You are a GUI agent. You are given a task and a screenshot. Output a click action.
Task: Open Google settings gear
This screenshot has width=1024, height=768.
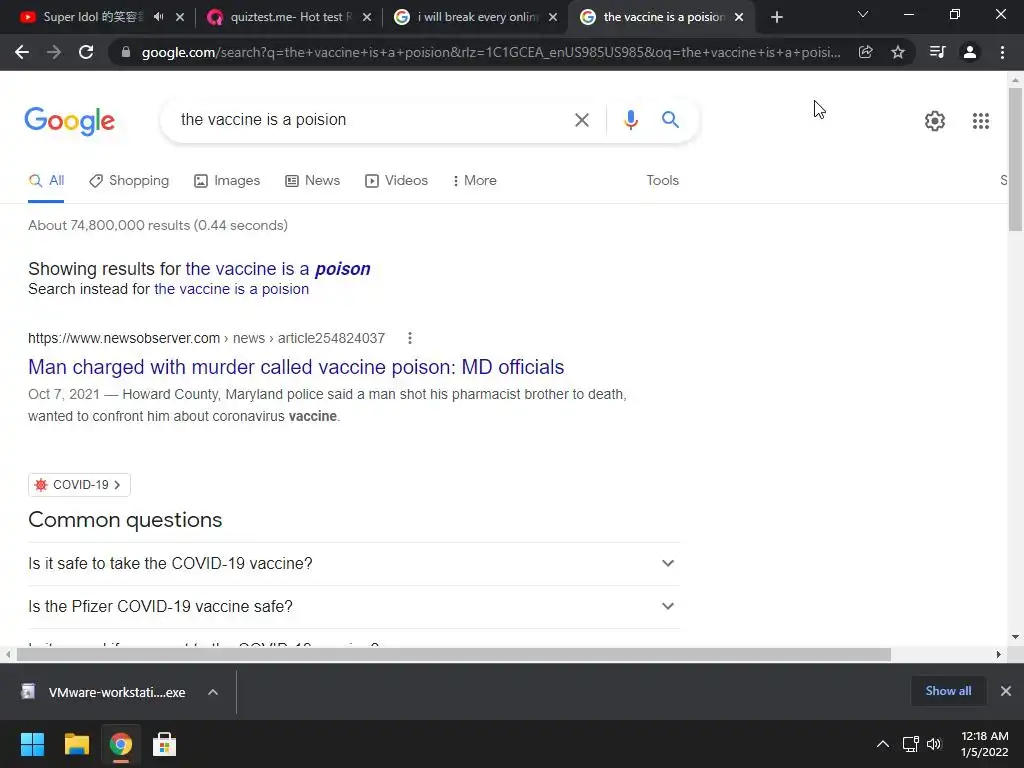coord(935,121)
